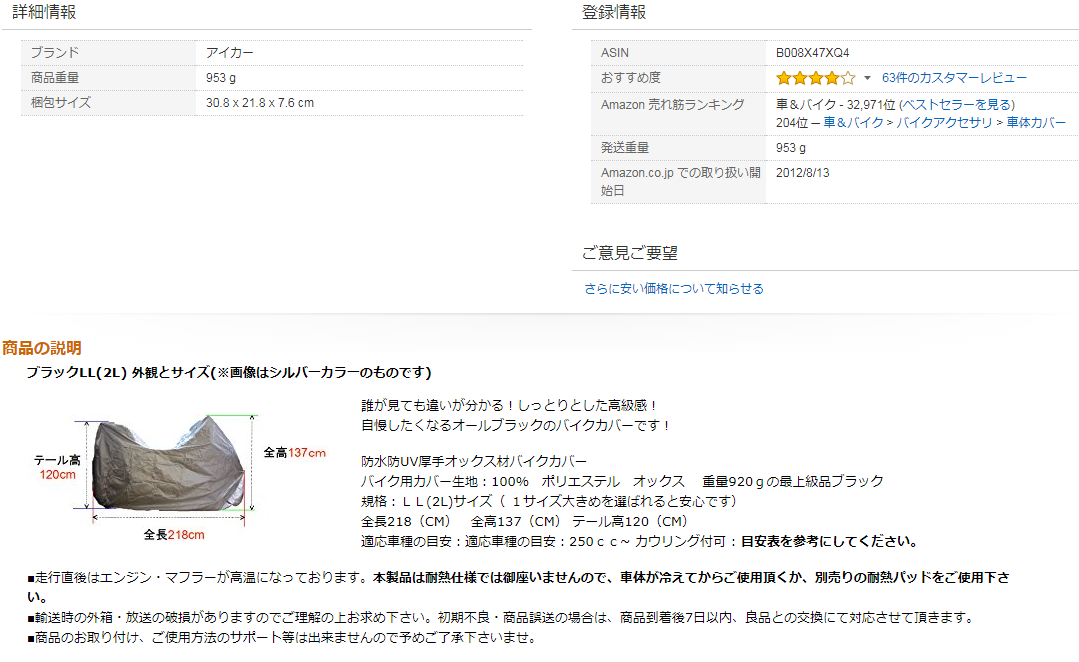Screen dimensions: 1079x662
Task: Click the 全長218cm label under the diagram
Action: pyautogui.click(x=174, y=534)
